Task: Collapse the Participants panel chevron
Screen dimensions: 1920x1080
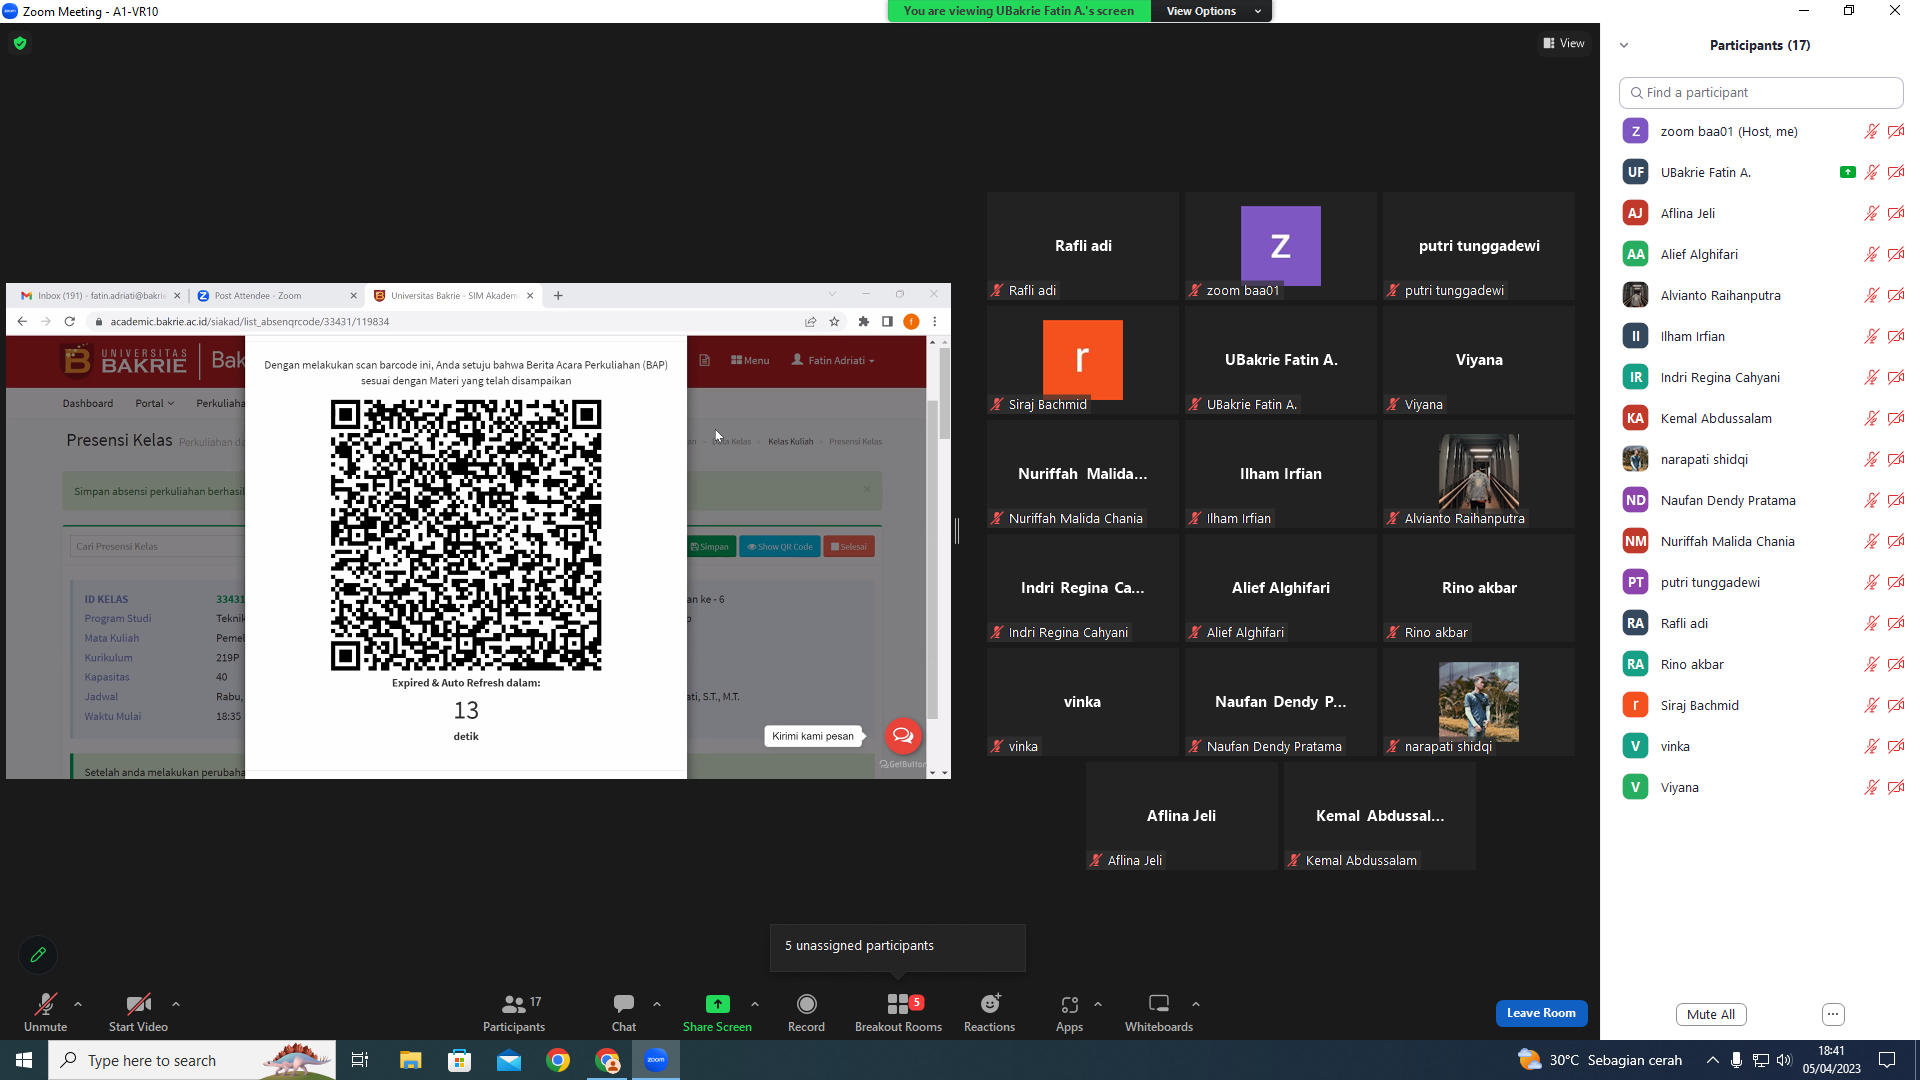Action: point(1624,45)
